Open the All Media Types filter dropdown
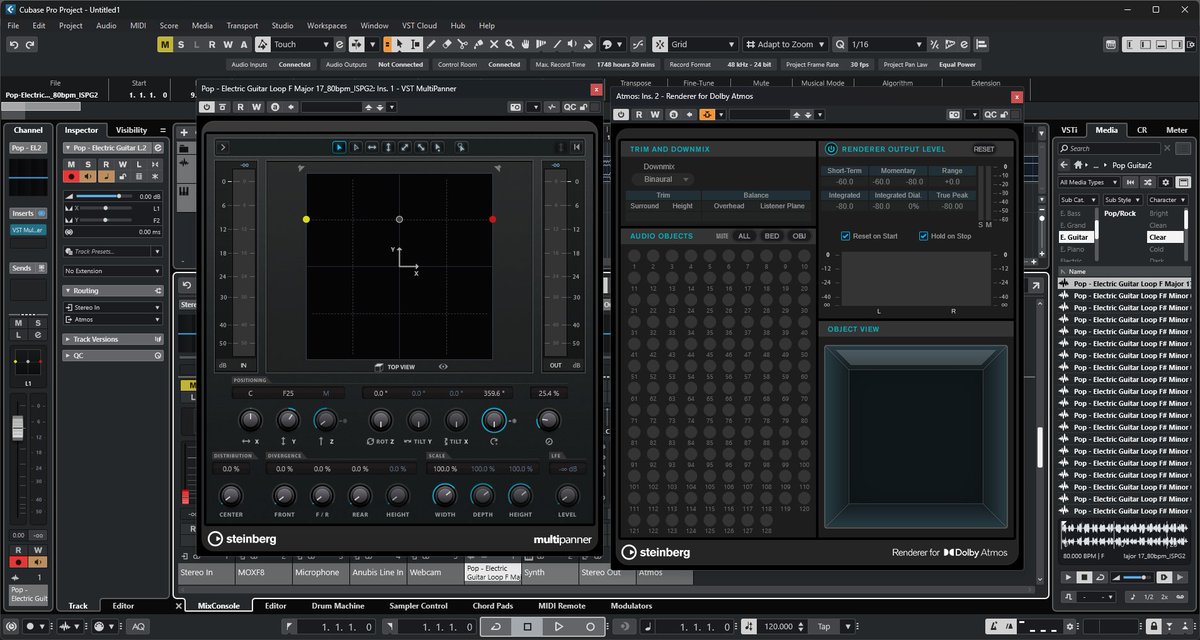The image size is (1200, 640). coord(1090,182)
